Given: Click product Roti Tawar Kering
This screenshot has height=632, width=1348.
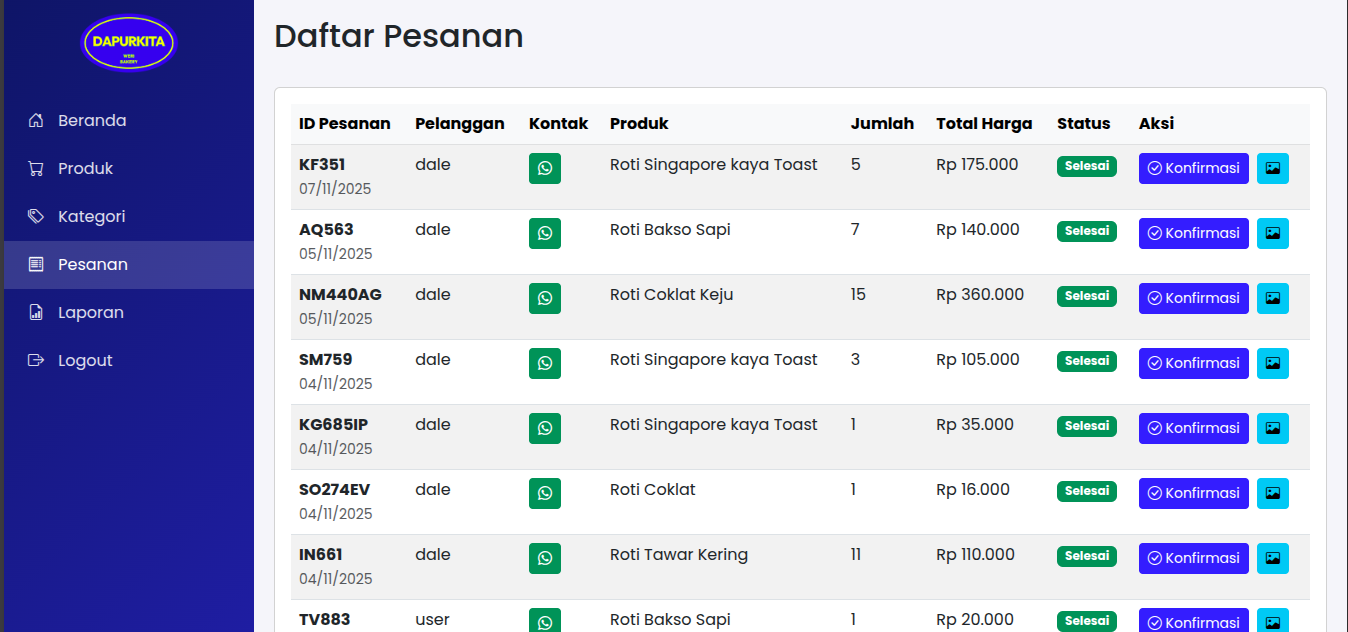Looking at the screenshot, I should tap(679, 555).
